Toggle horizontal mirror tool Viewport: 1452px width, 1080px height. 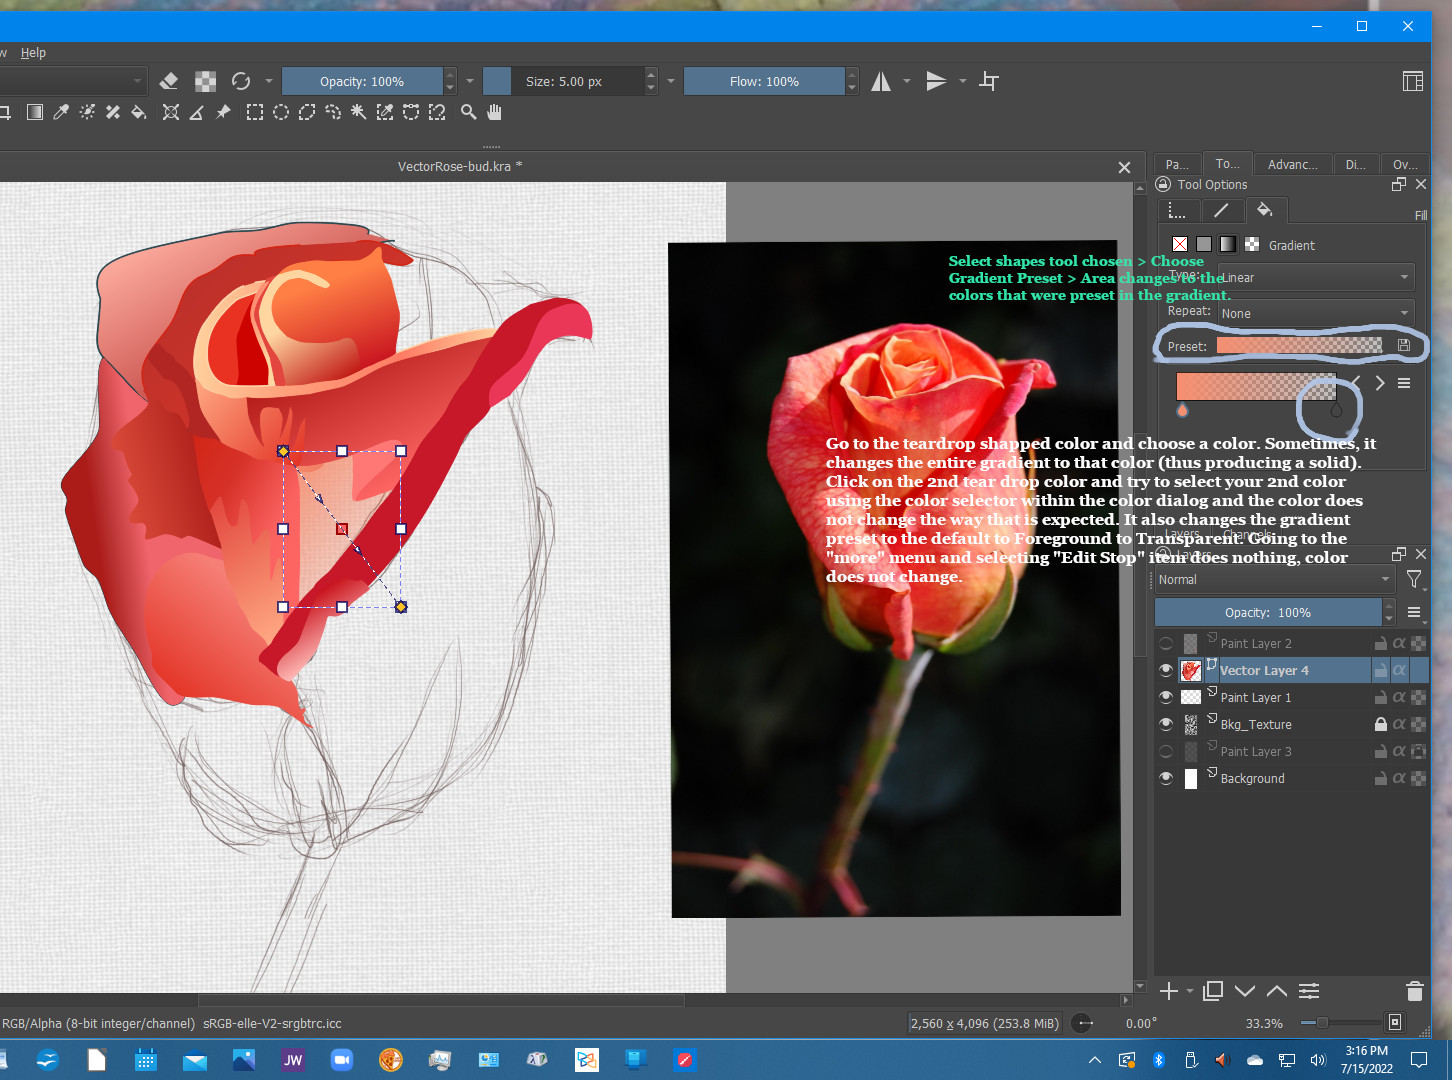881,81
